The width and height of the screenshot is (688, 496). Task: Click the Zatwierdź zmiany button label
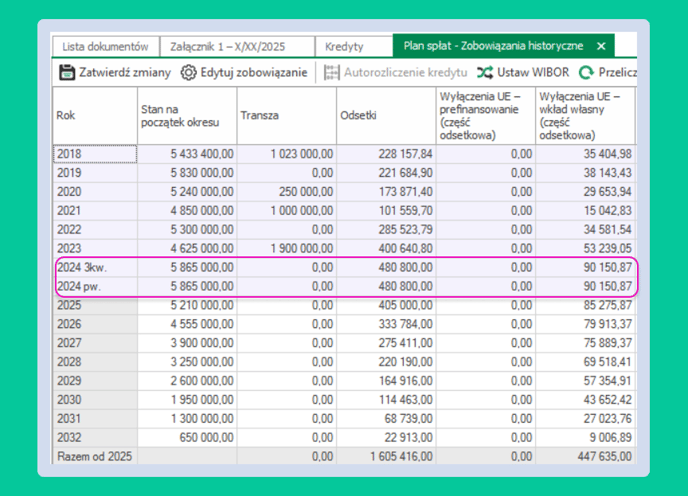tap(125, 72)
